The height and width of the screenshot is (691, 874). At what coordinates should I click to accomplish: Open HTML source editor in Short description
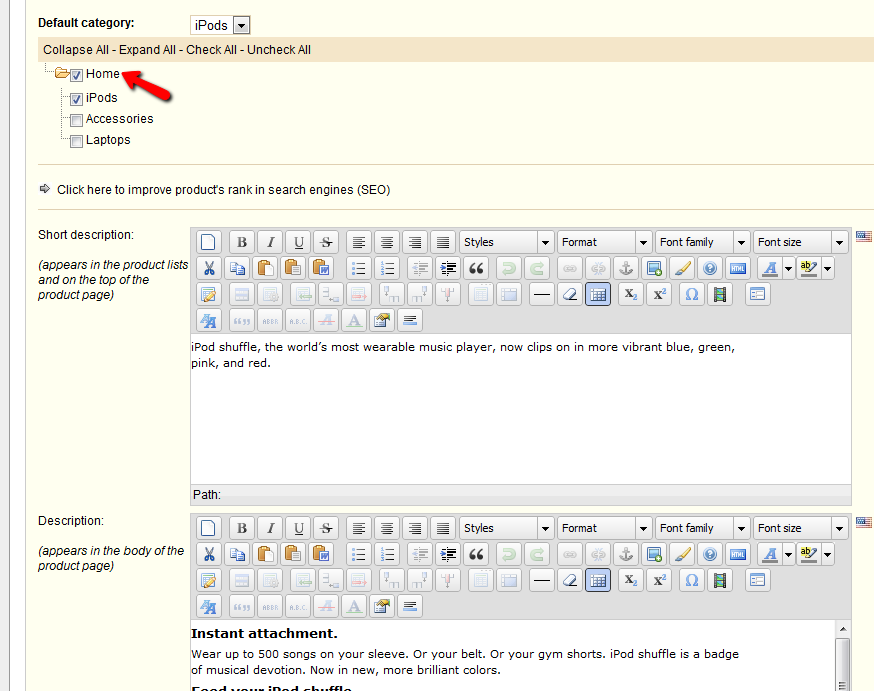(x=738, y=269)
